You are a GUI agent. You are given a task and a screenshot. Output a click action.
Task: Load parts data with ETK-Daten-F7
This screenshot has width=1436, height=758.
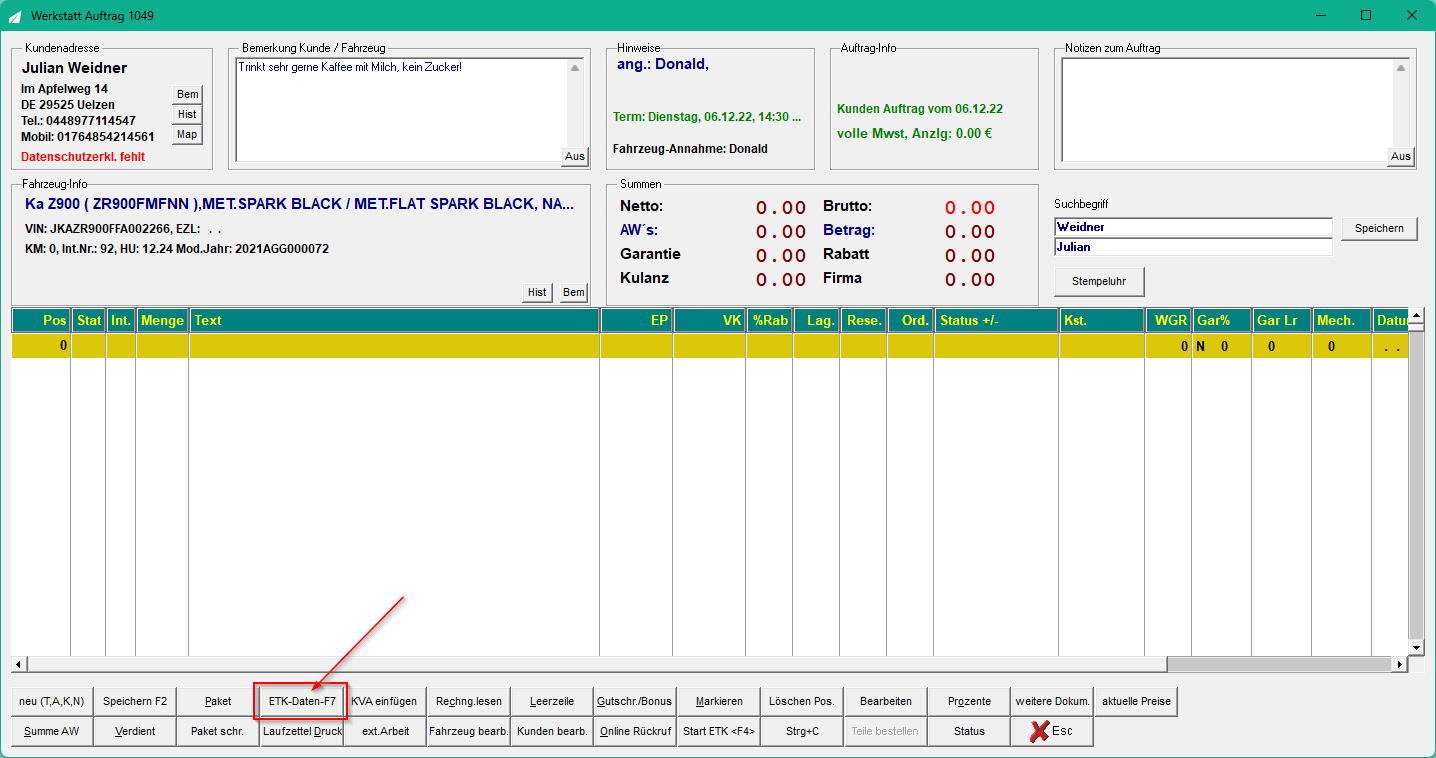point(302,701)
